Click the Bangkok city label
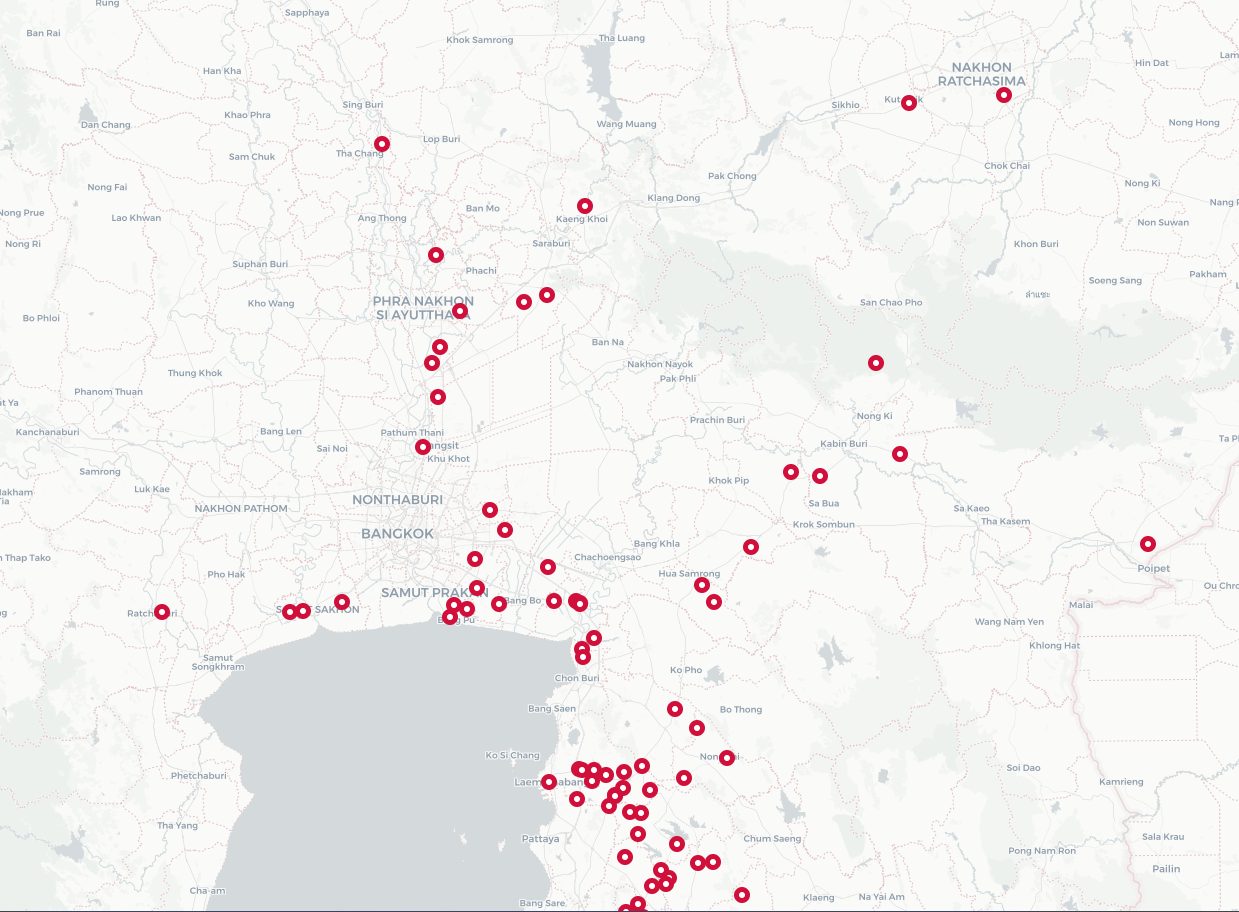1239x912 pixels. coord(398,534)
